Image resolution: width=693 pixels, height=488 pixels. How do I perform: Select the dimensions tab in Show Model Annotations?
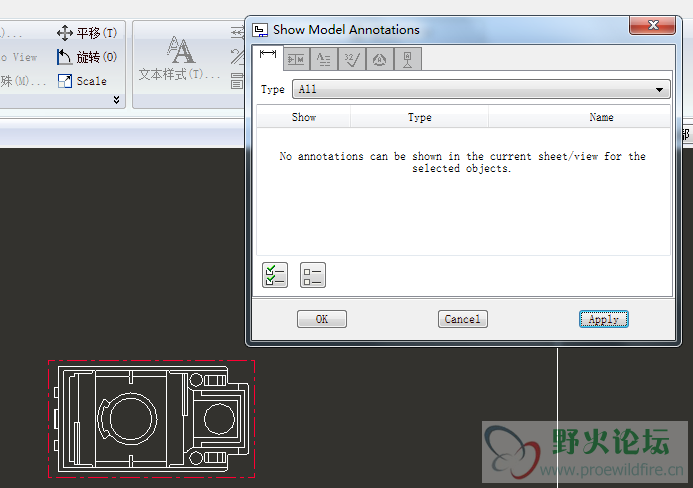(x=268, y=58)
